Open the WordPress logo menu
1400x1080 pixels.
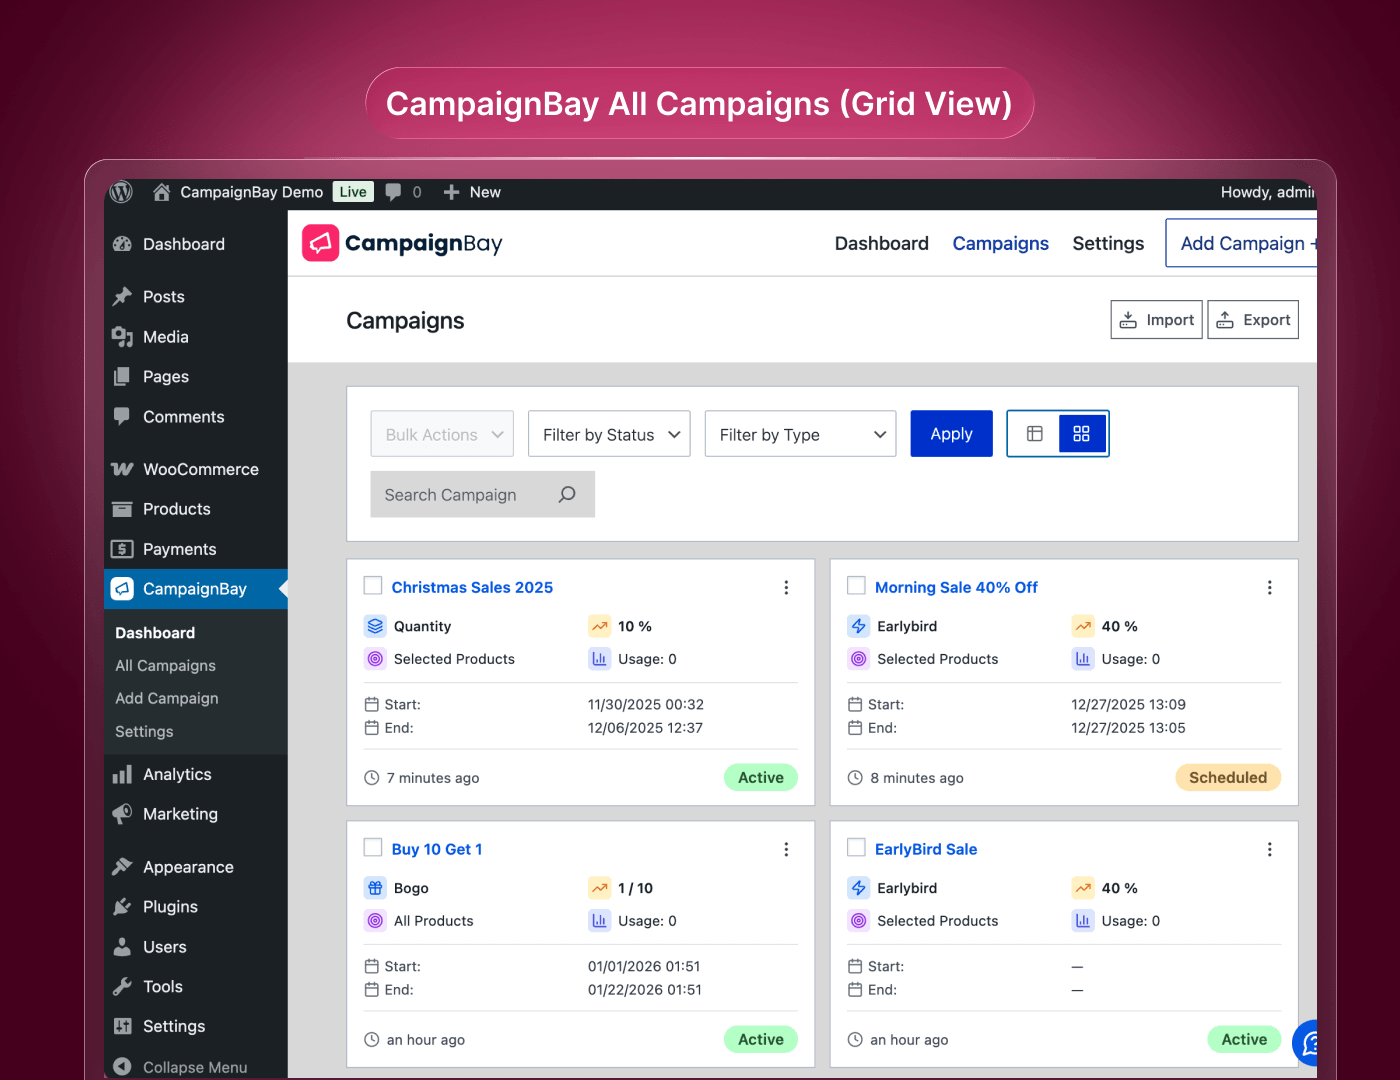121,192
